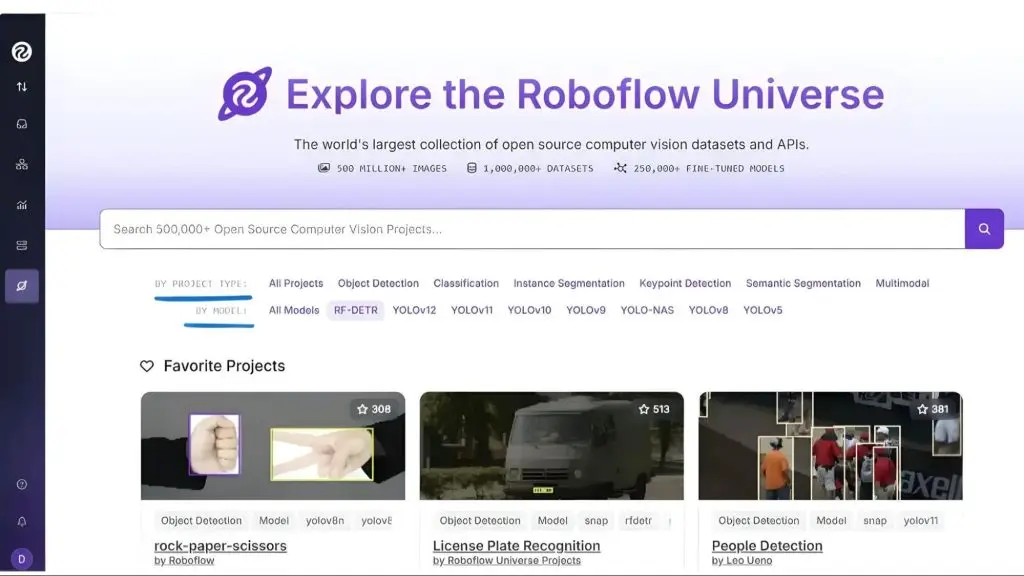Open the sort arrows icon in sidebar

click(20, 87)
